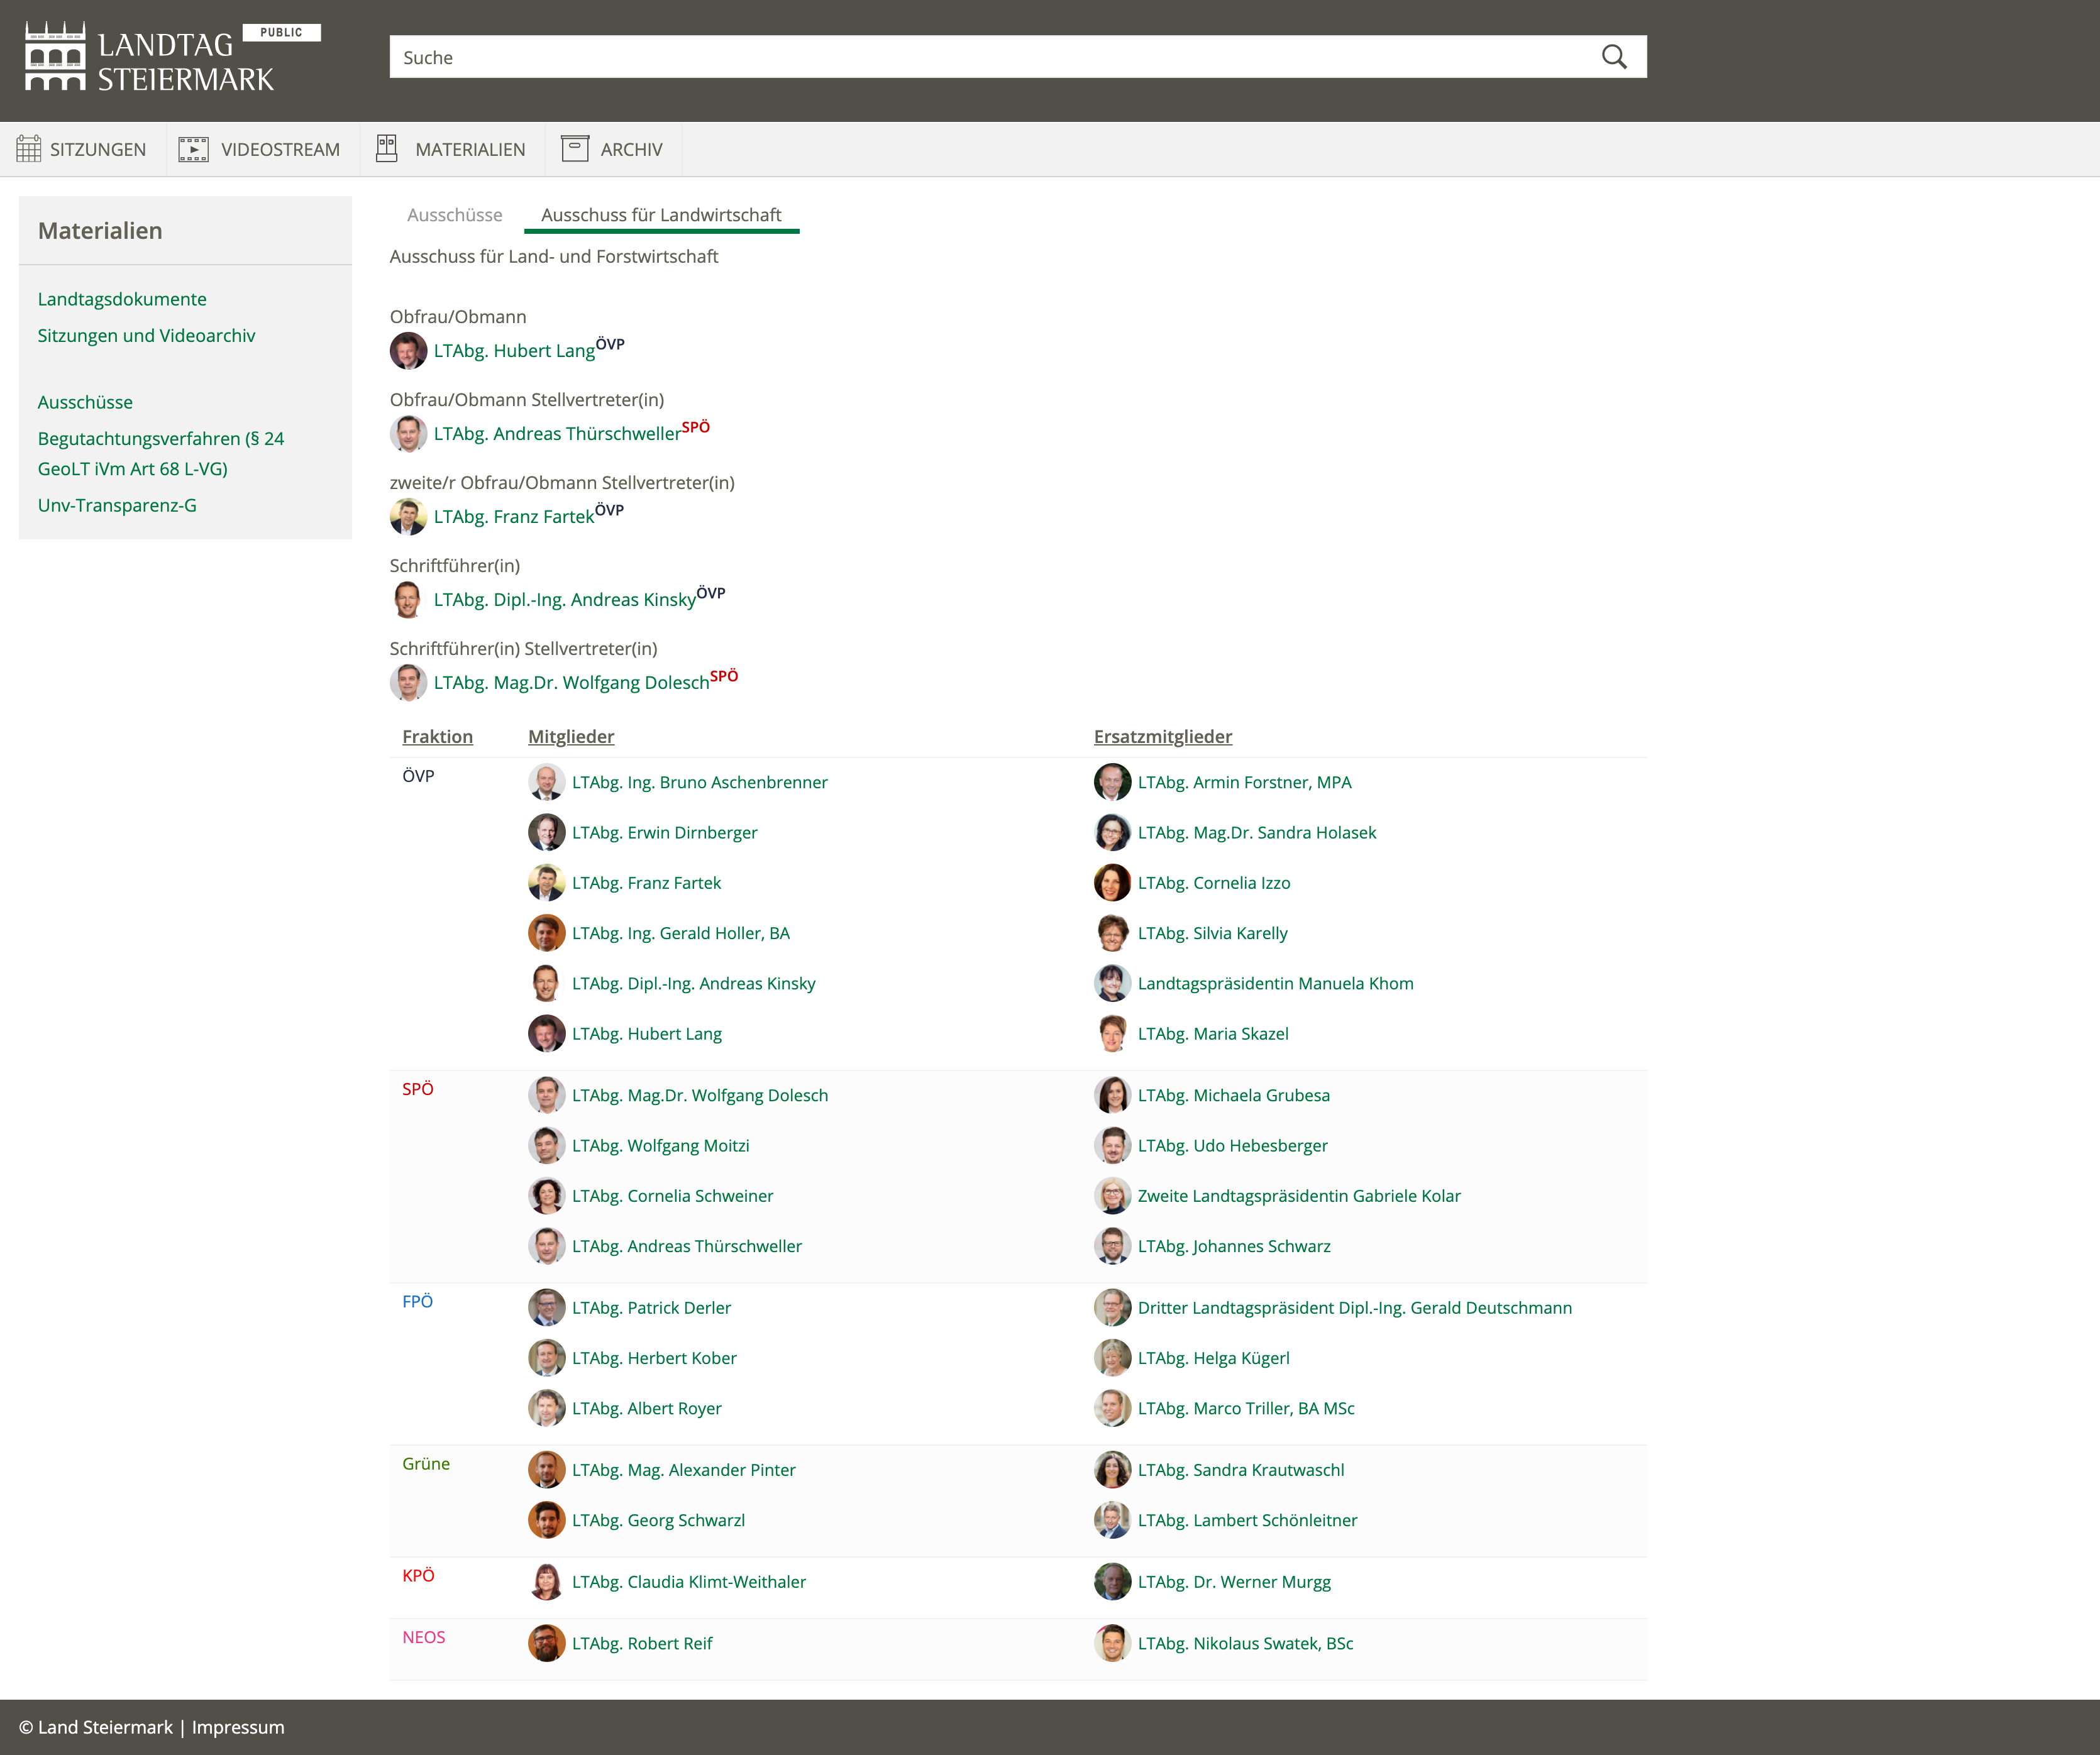Click the Materialien document icon
The width and height of the screenshot is (2100, 1755).
pos(387,149)
